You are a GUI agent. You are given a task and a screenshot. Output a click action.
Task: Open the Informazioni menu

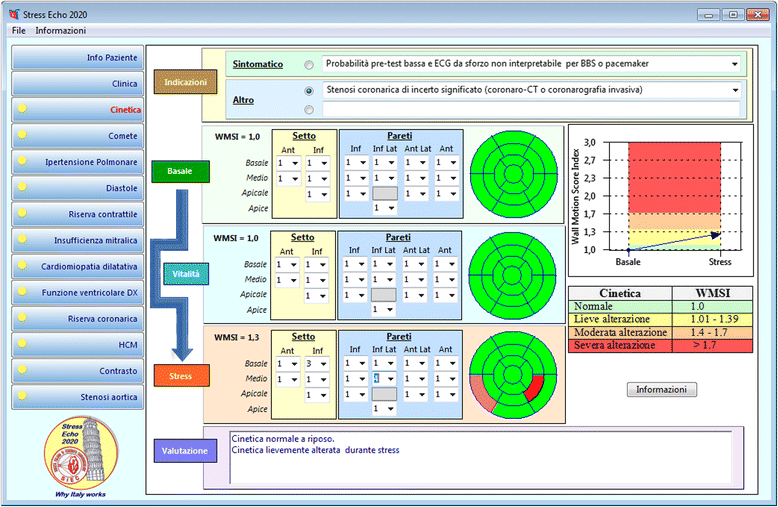coord(61,31)
